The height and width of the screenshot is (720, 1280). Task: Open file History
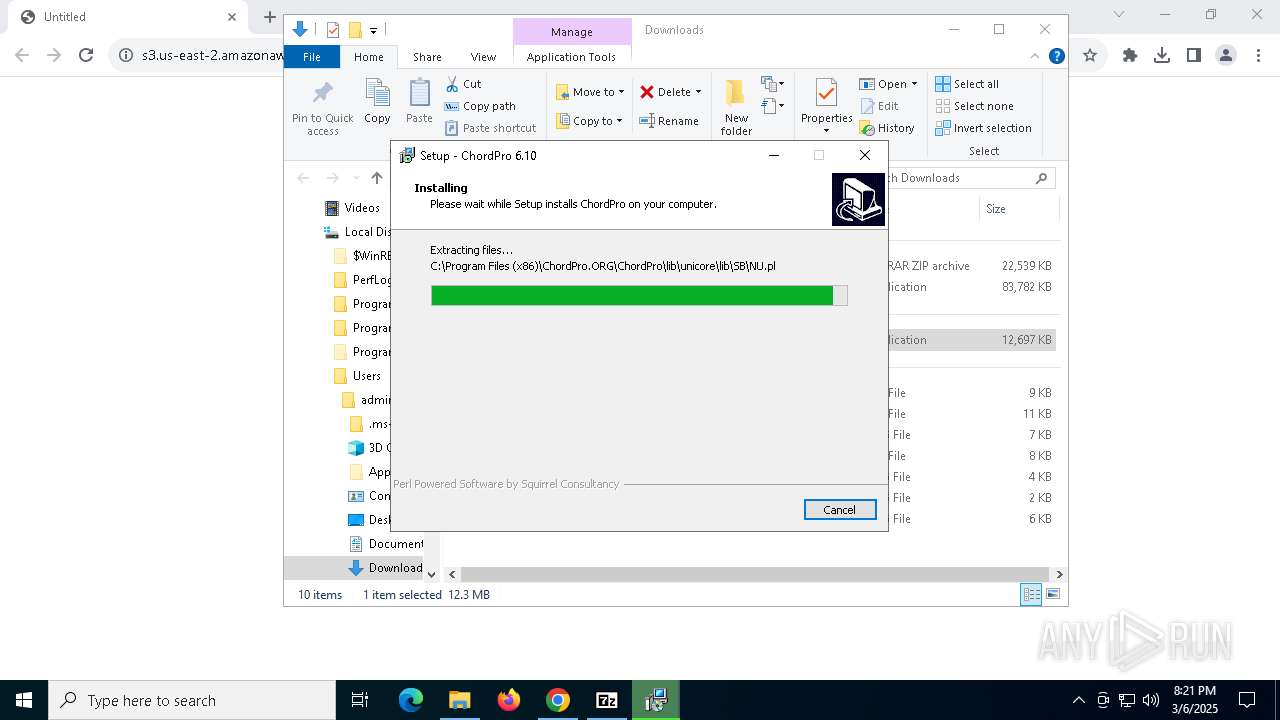(887, 128)
